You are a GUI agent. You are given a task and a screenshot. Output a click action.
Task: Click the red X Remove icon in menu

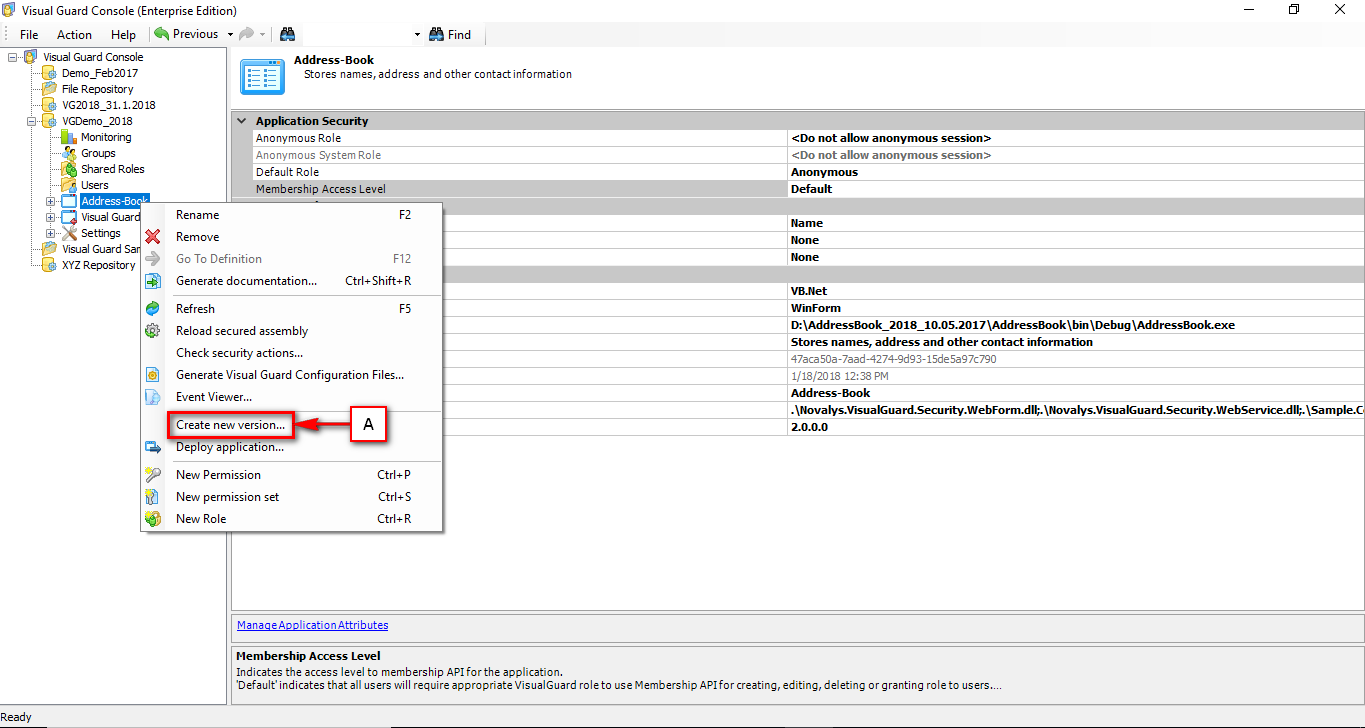[153, 237]
